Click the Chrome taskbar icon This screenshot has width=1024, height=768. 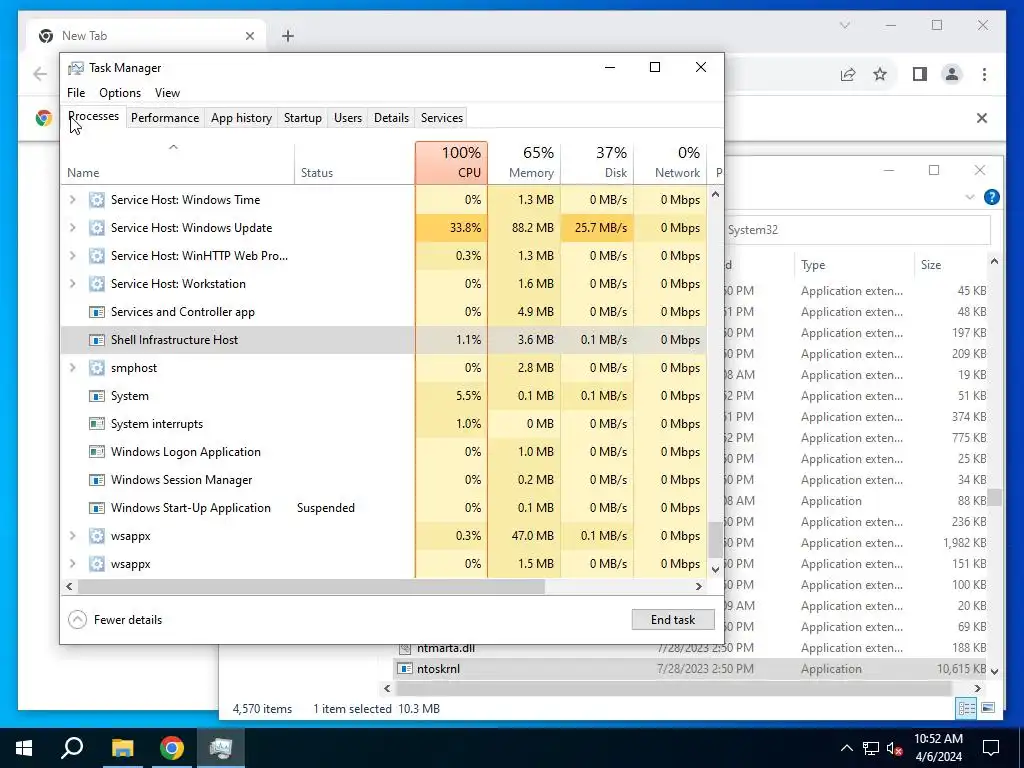172,748
